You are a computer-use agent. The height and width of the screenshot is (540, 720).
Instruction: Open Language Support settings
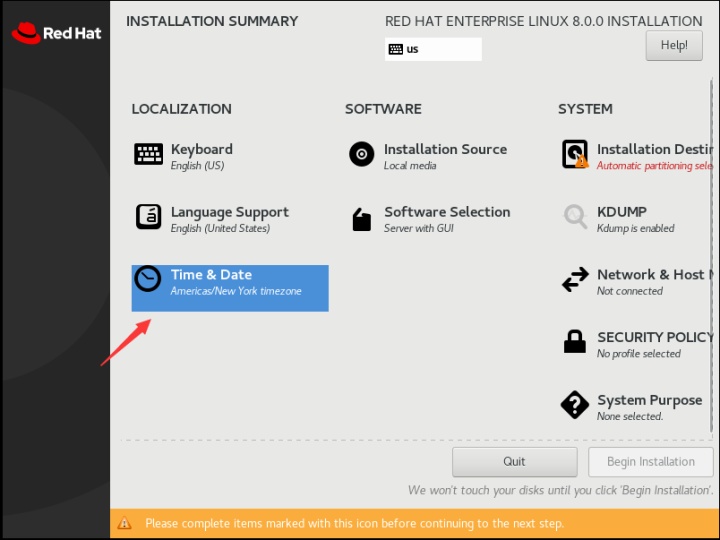(230, 212)
